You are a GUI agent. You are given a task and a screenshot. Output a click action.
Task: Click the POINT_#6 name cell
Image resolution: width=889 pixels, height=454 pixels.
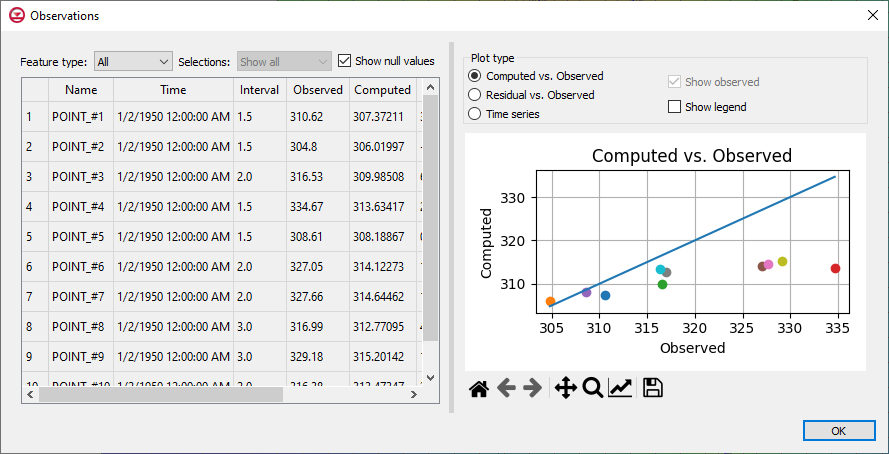[81, 267]
